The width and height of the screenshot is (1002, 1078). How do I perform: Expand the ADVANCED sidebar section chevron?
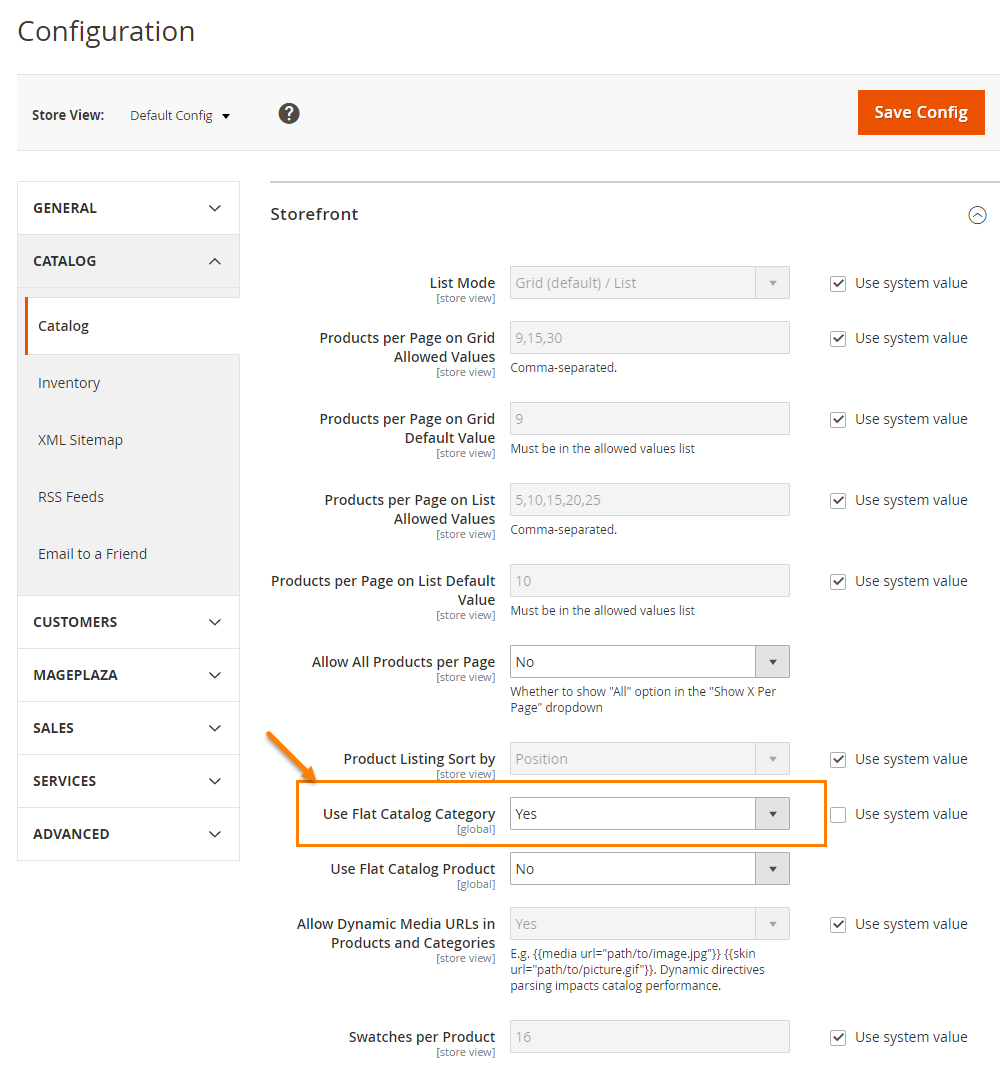click(214, 833)
